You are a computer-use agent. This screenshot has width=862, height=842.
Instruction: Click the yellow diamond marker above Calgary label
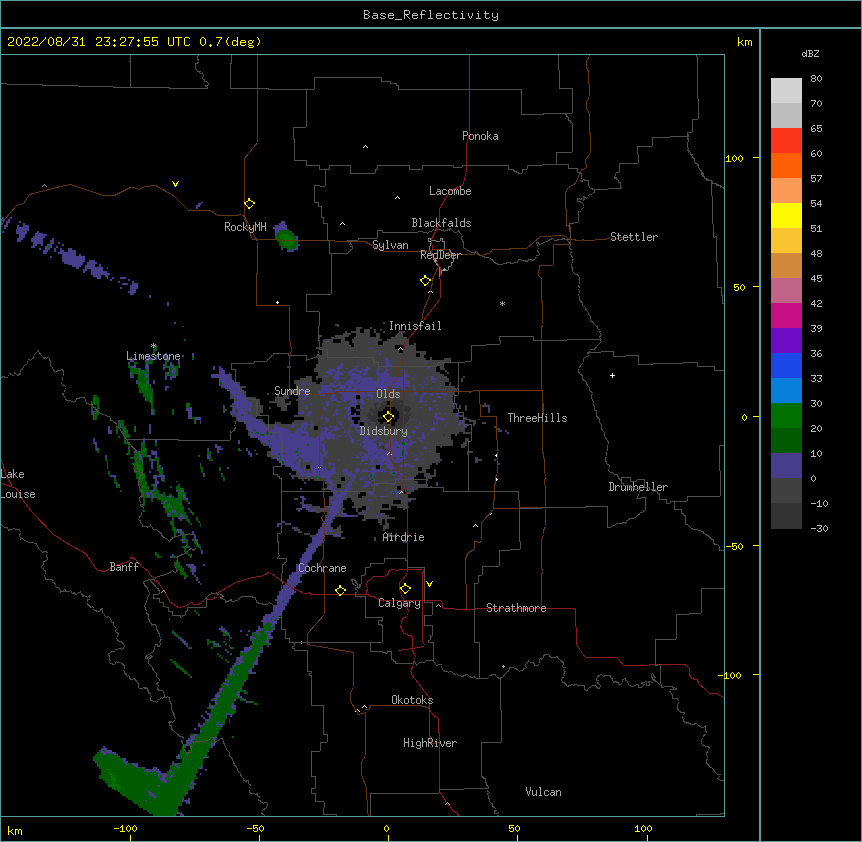pyautogui.click(x=405, y=589)
